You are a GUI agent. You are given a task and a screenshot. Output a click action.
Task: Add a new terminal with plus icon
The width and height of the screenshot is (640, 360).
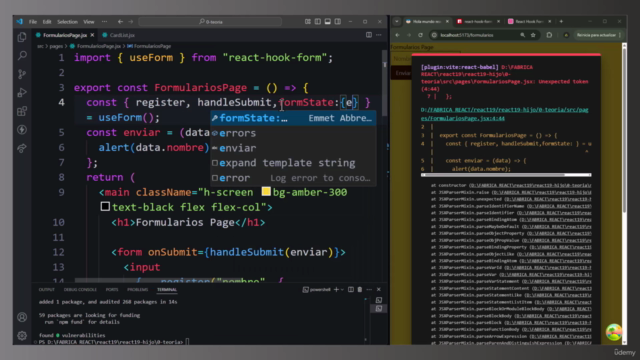[x=336, y=289]
